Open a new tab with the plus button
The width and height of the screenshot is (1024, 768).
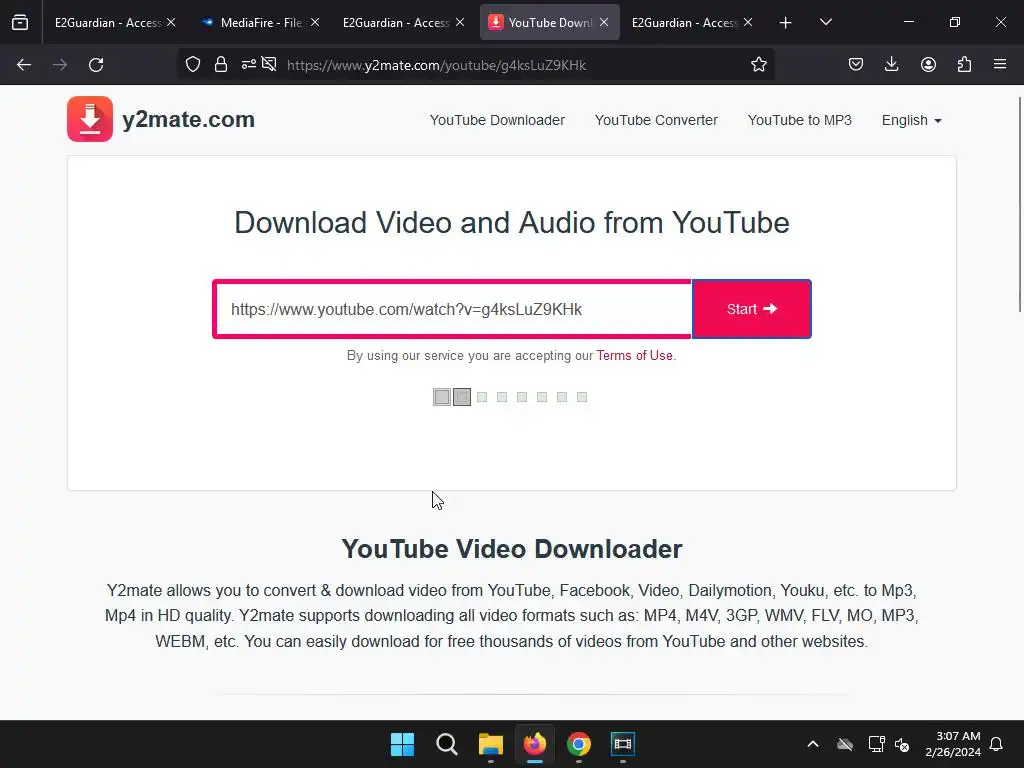point(786,23)
